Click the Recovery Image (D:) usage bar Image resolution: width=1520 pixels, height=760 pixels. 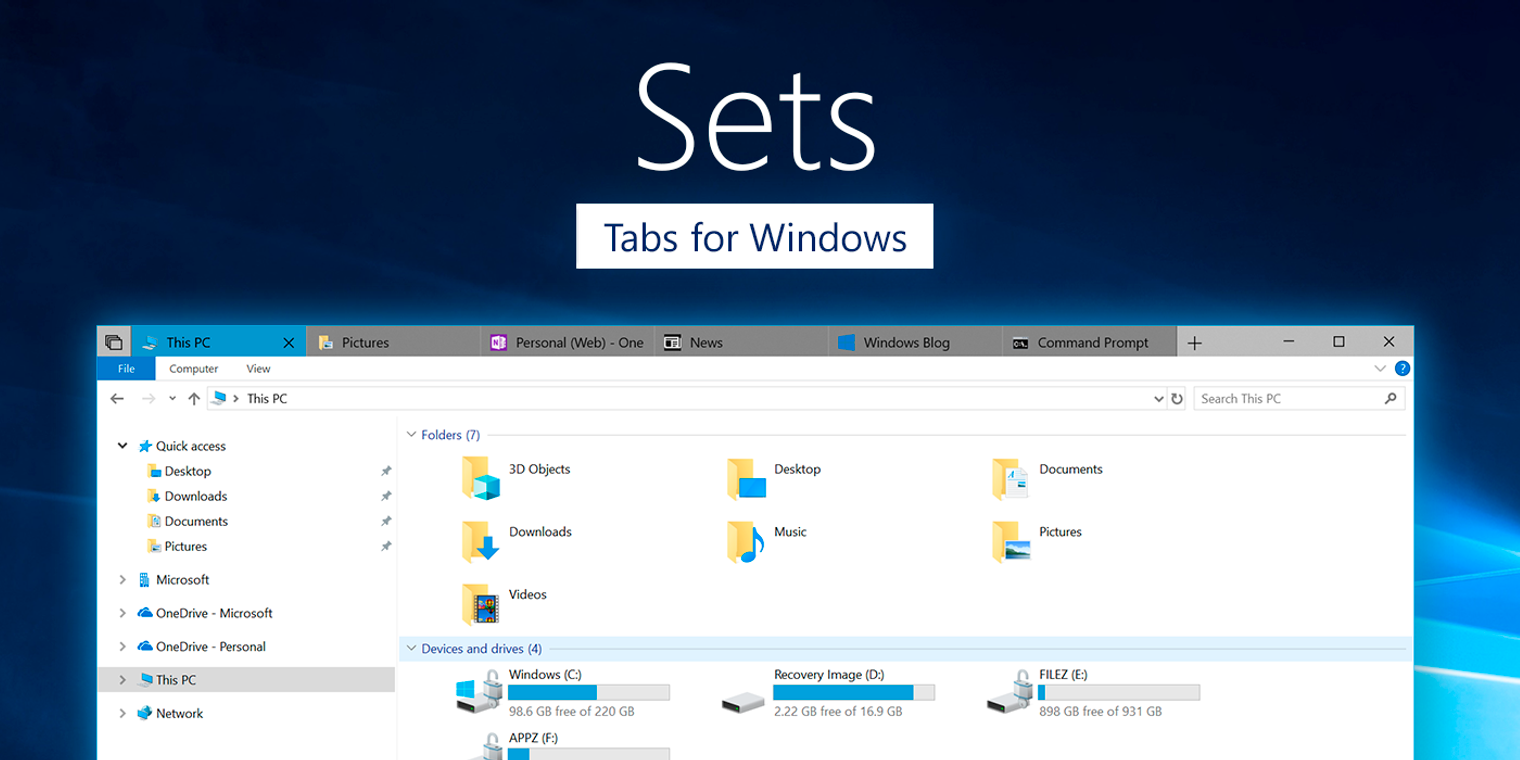coord(854,692)
